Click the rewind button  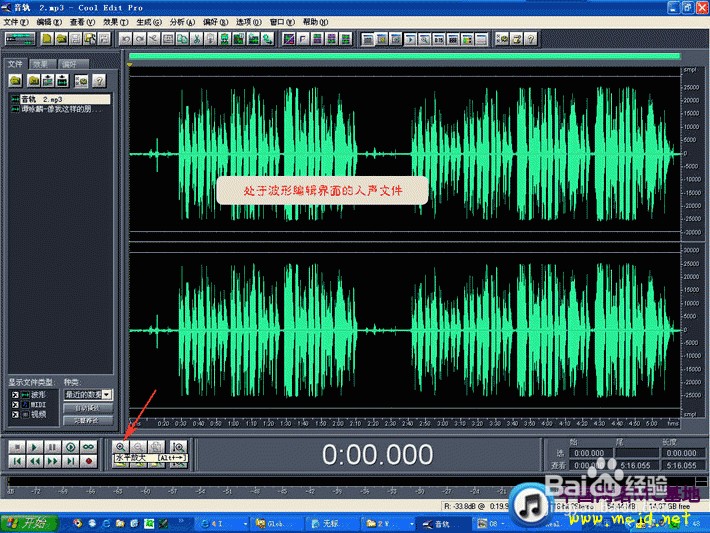(34, 461)
